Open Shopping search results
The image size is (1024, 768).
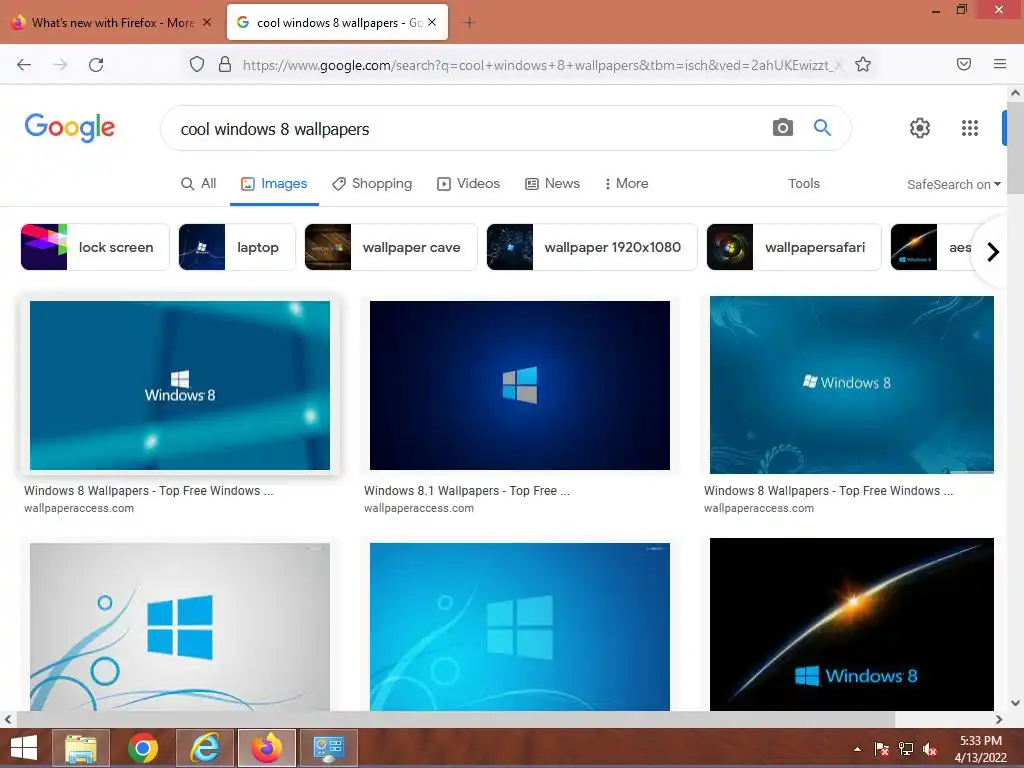pyautogui.click(x=372, y=184)
